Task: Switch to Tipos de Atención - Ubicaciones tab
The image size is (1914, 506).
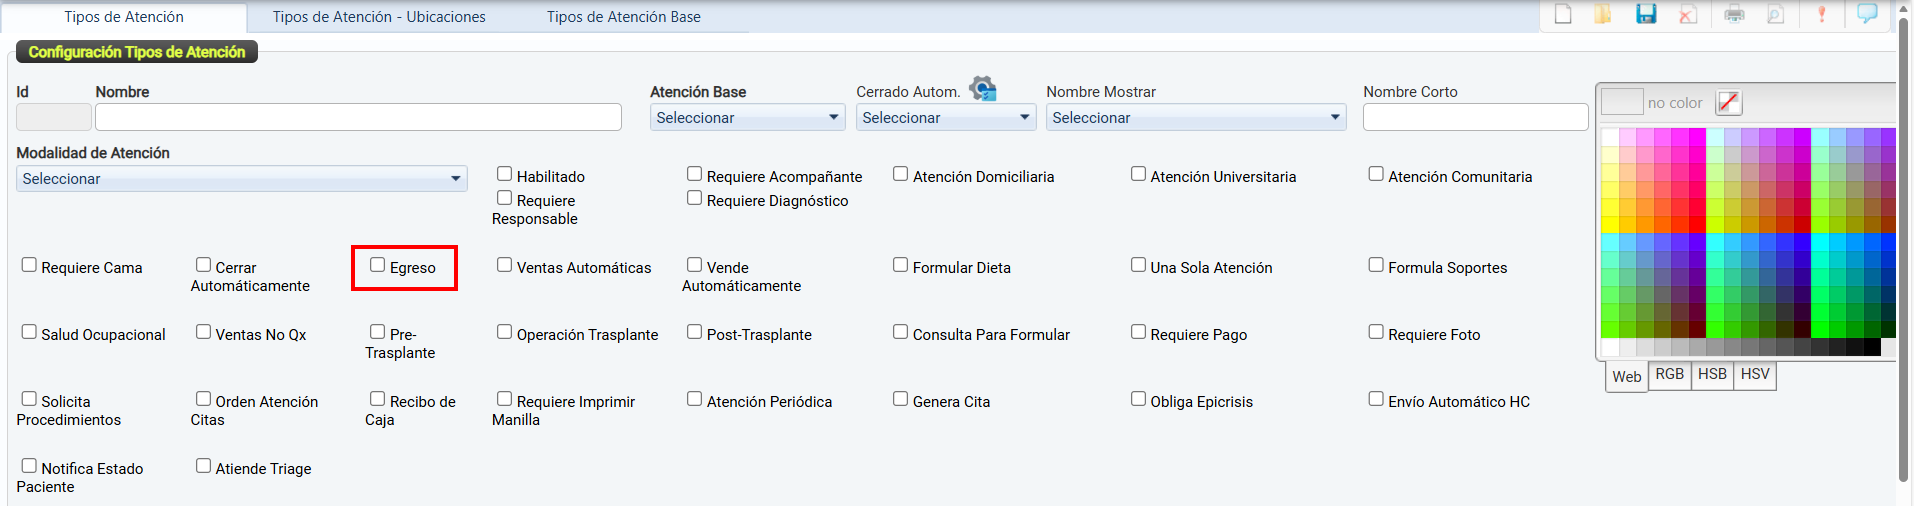Action: click(379, 17)
